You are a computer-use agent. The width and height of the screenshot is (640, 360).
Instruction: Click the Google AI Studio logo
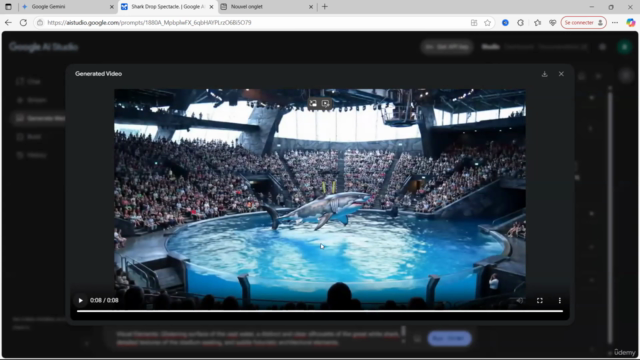click(x=43, y=47)
